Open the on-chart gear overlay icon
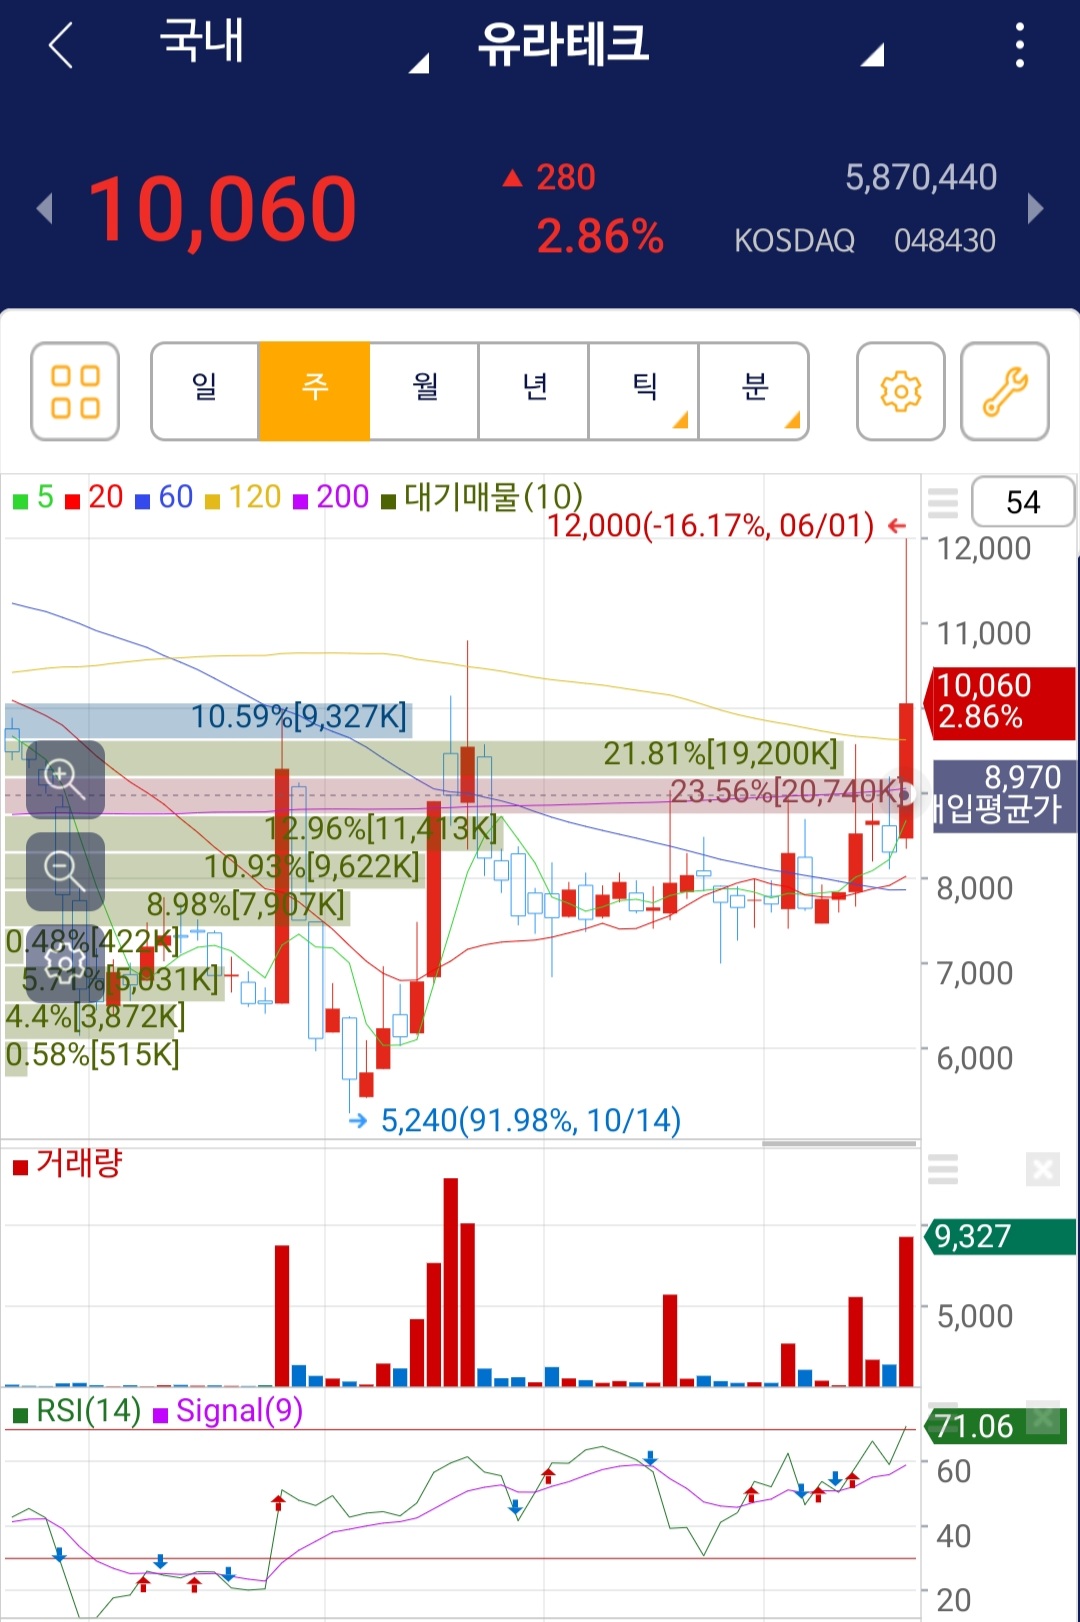This screenshot has height=1622, width=1080. click(65, 965)
